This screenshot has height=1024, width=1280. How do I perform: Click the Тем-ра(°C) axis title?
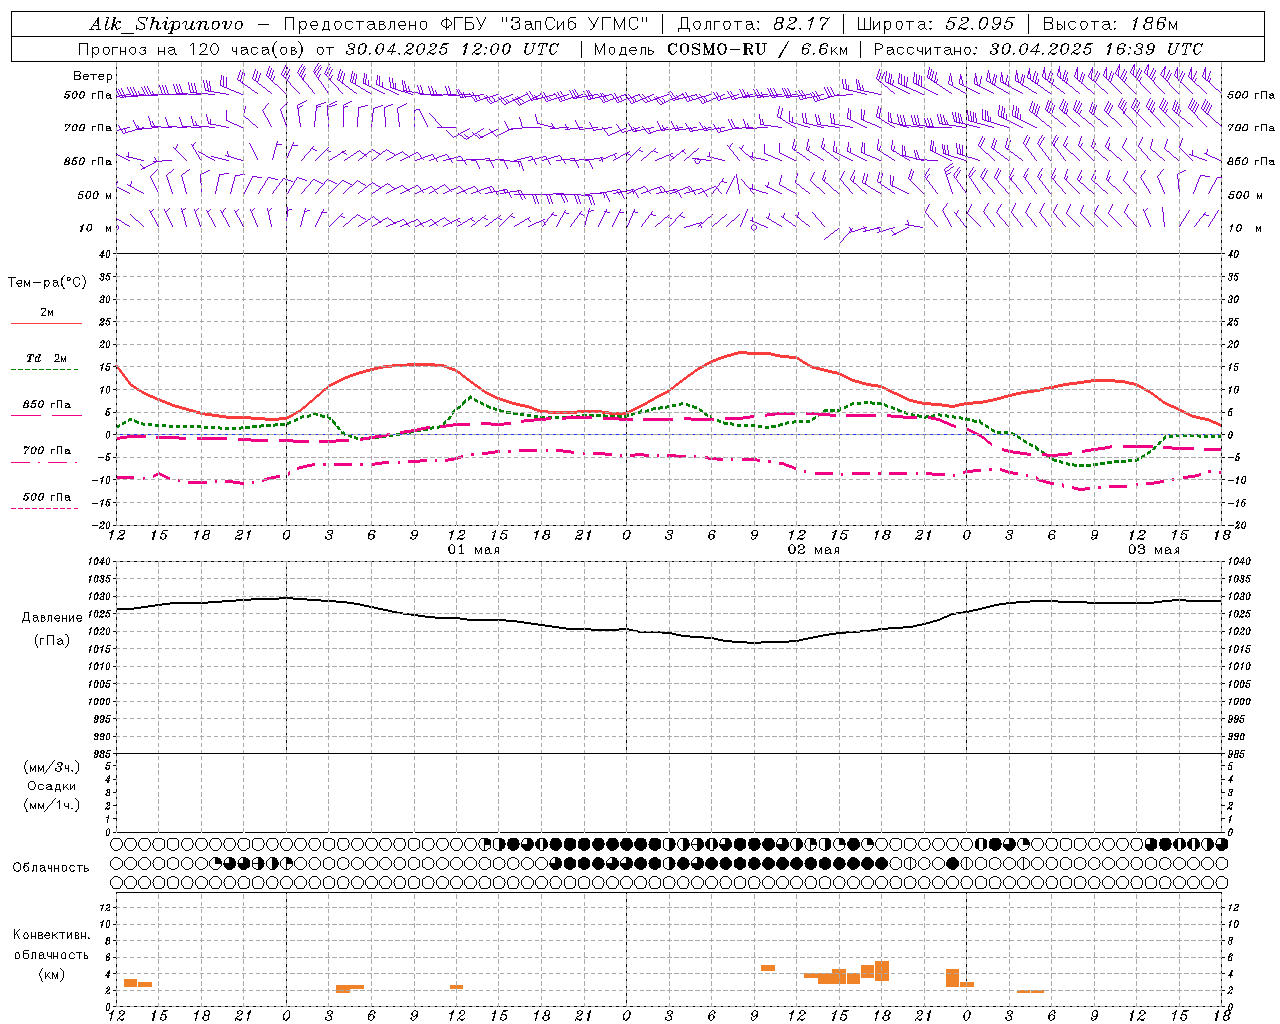[x=47, y=283]
